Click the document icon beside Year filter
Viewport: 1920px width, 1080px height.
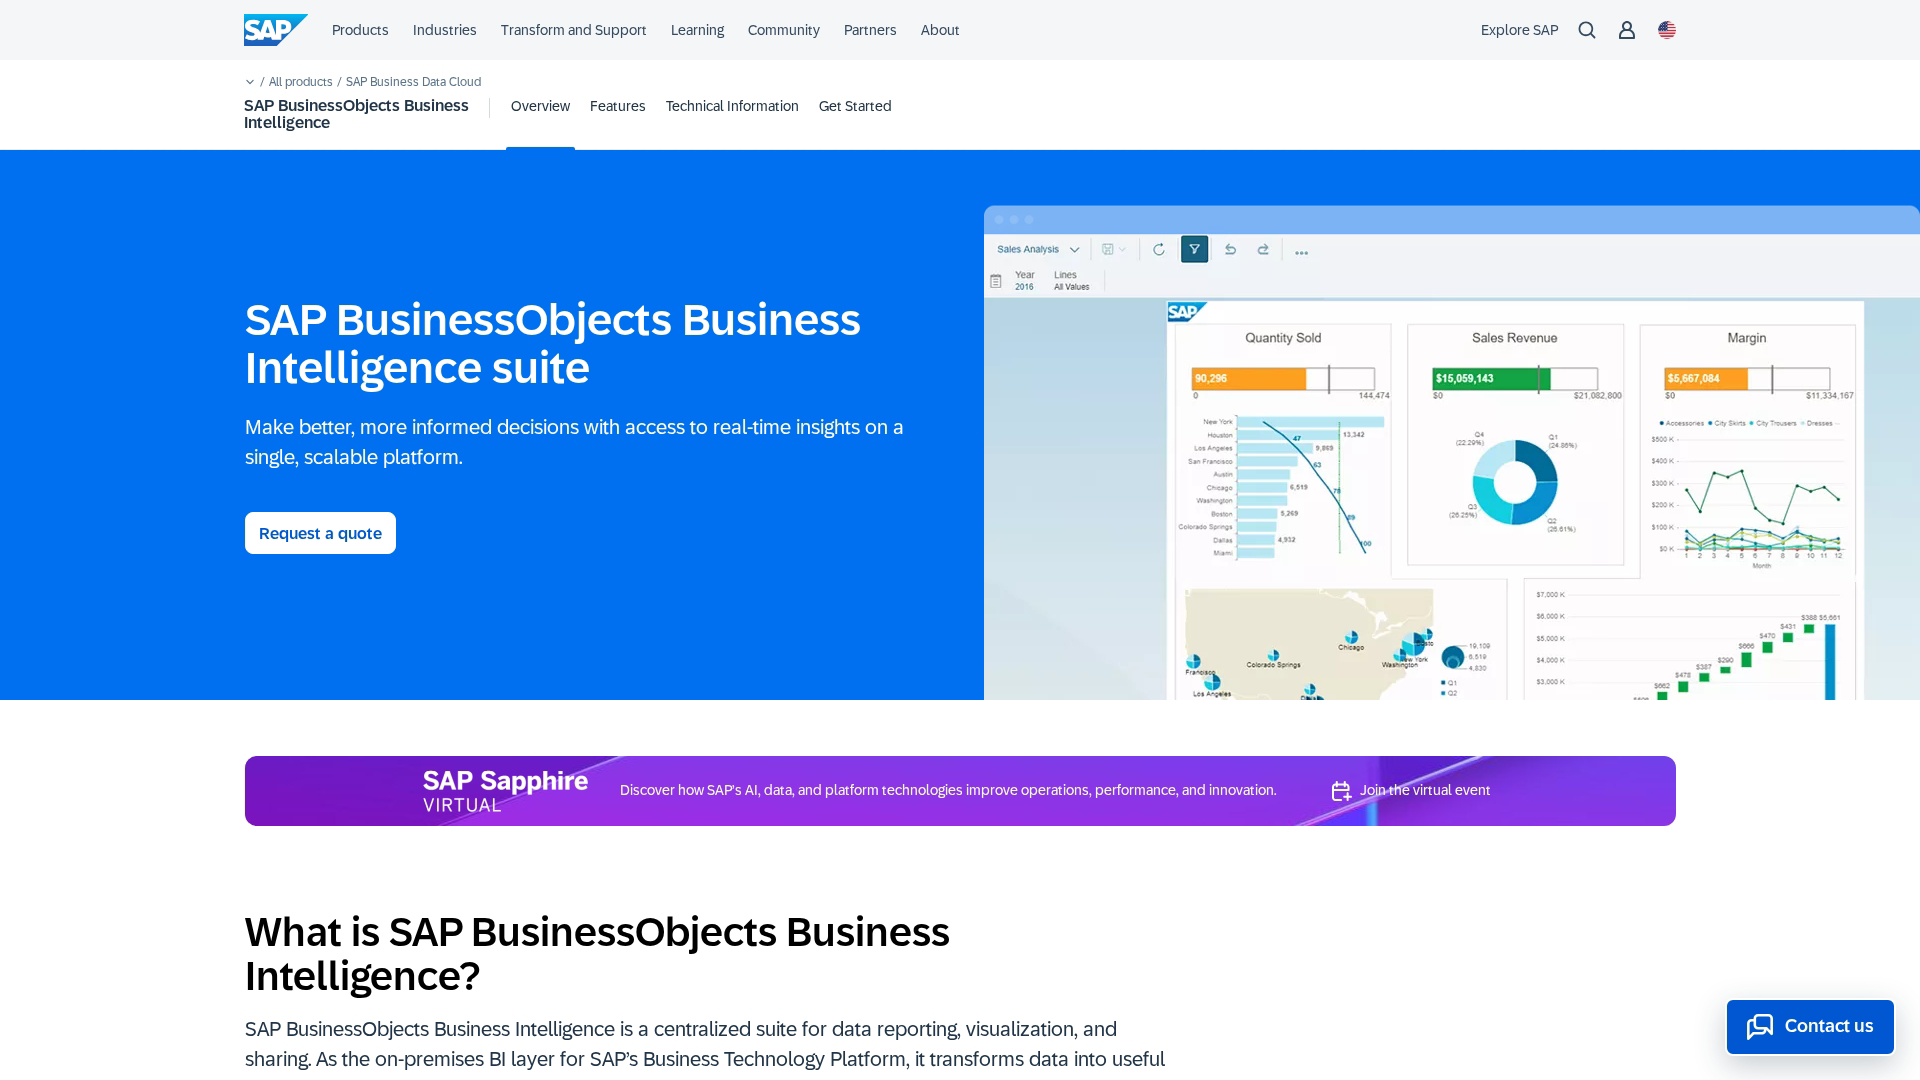996,281
